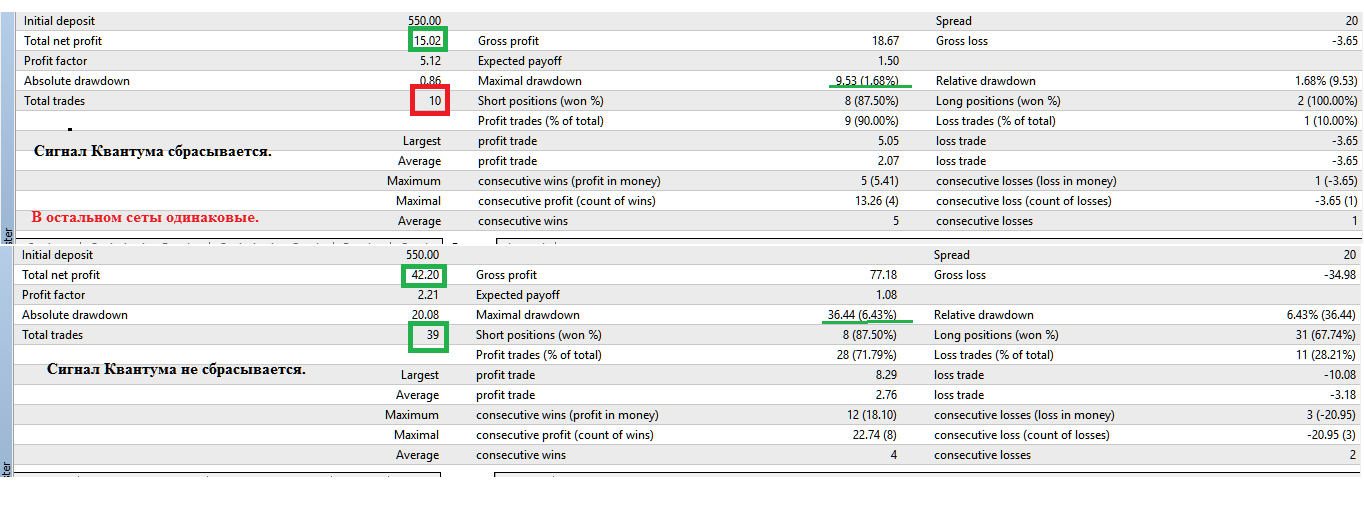
Task: Select the gross loss value -34.98
Action: click(1339, 275)
